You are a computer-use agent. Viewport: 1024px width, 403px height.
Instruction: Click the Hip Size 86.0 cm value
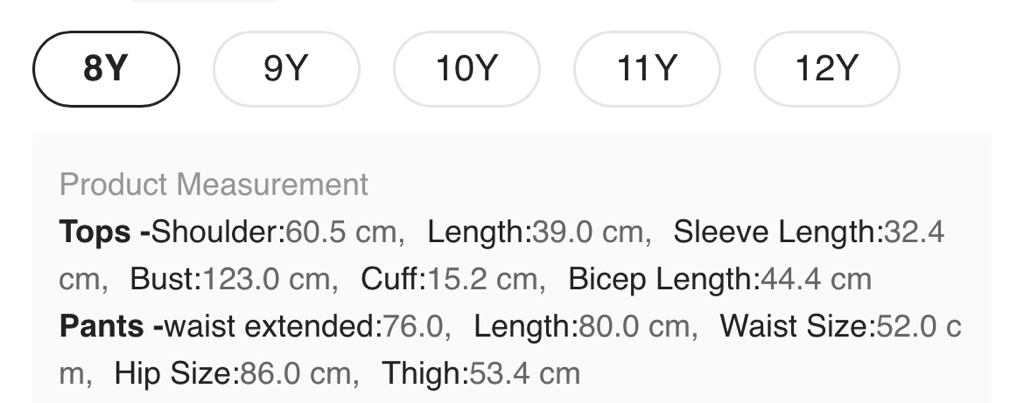pos(237,373)
